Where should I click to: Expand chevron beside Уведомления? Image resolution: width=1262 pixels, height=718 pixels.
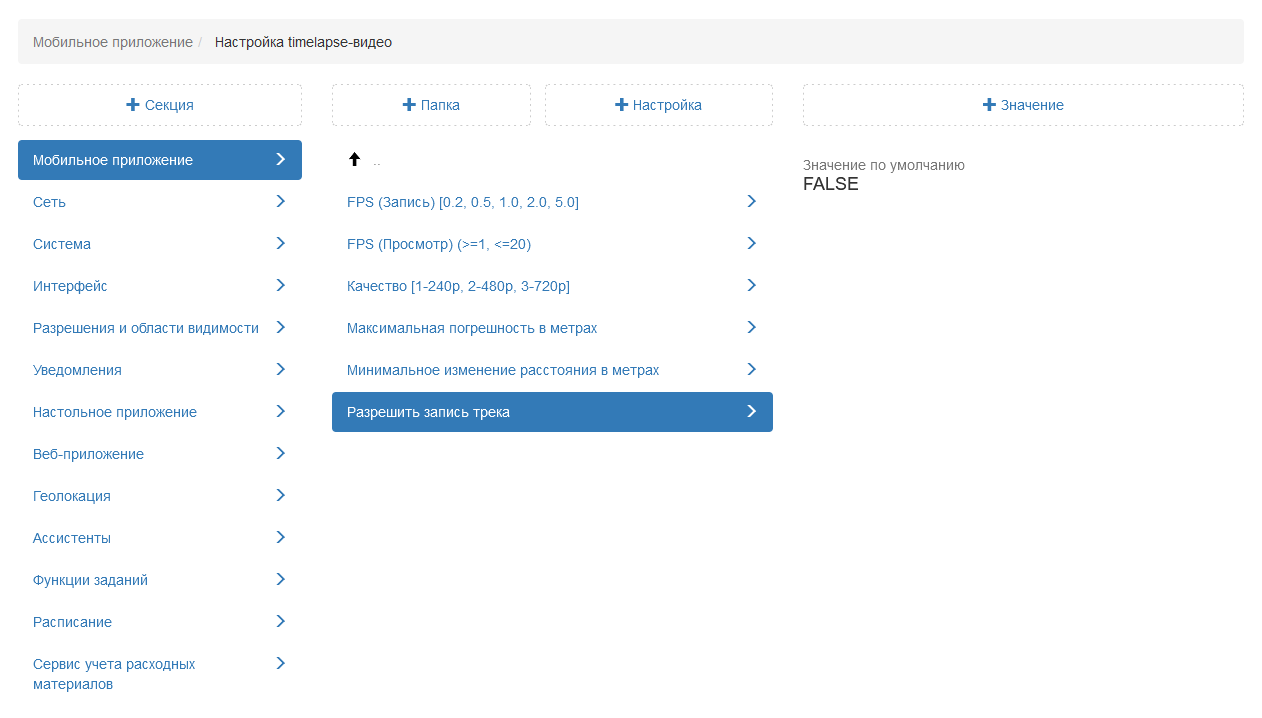pyautogui.click(x=280, y=369)
